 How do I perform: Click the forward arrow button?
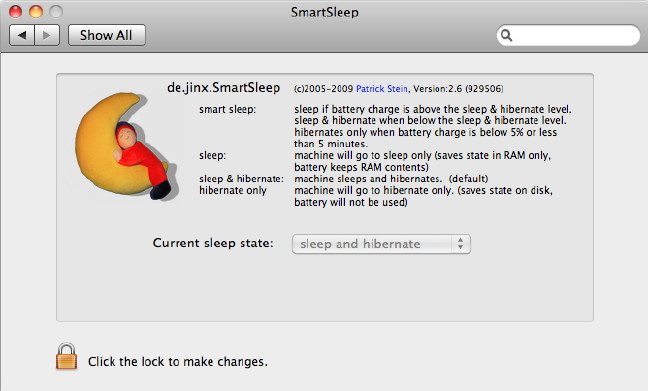pyautogui.click(x=47, y=35)
